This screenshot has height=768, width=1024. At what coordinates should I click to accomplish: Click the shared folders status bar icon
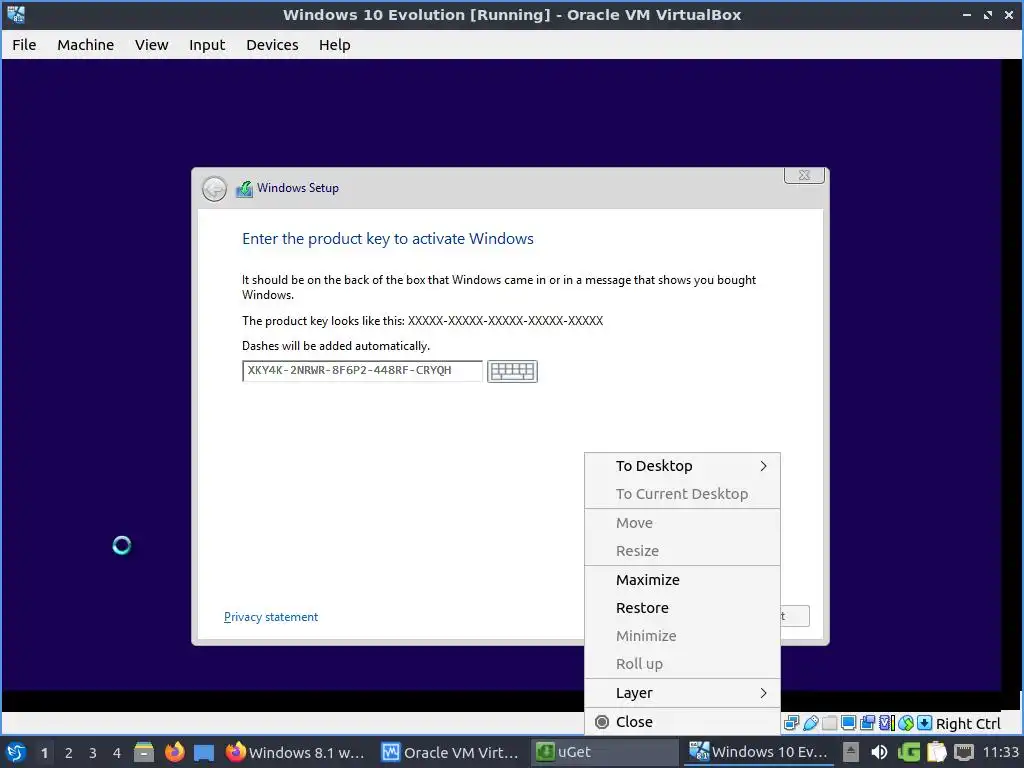pos(829,723)
